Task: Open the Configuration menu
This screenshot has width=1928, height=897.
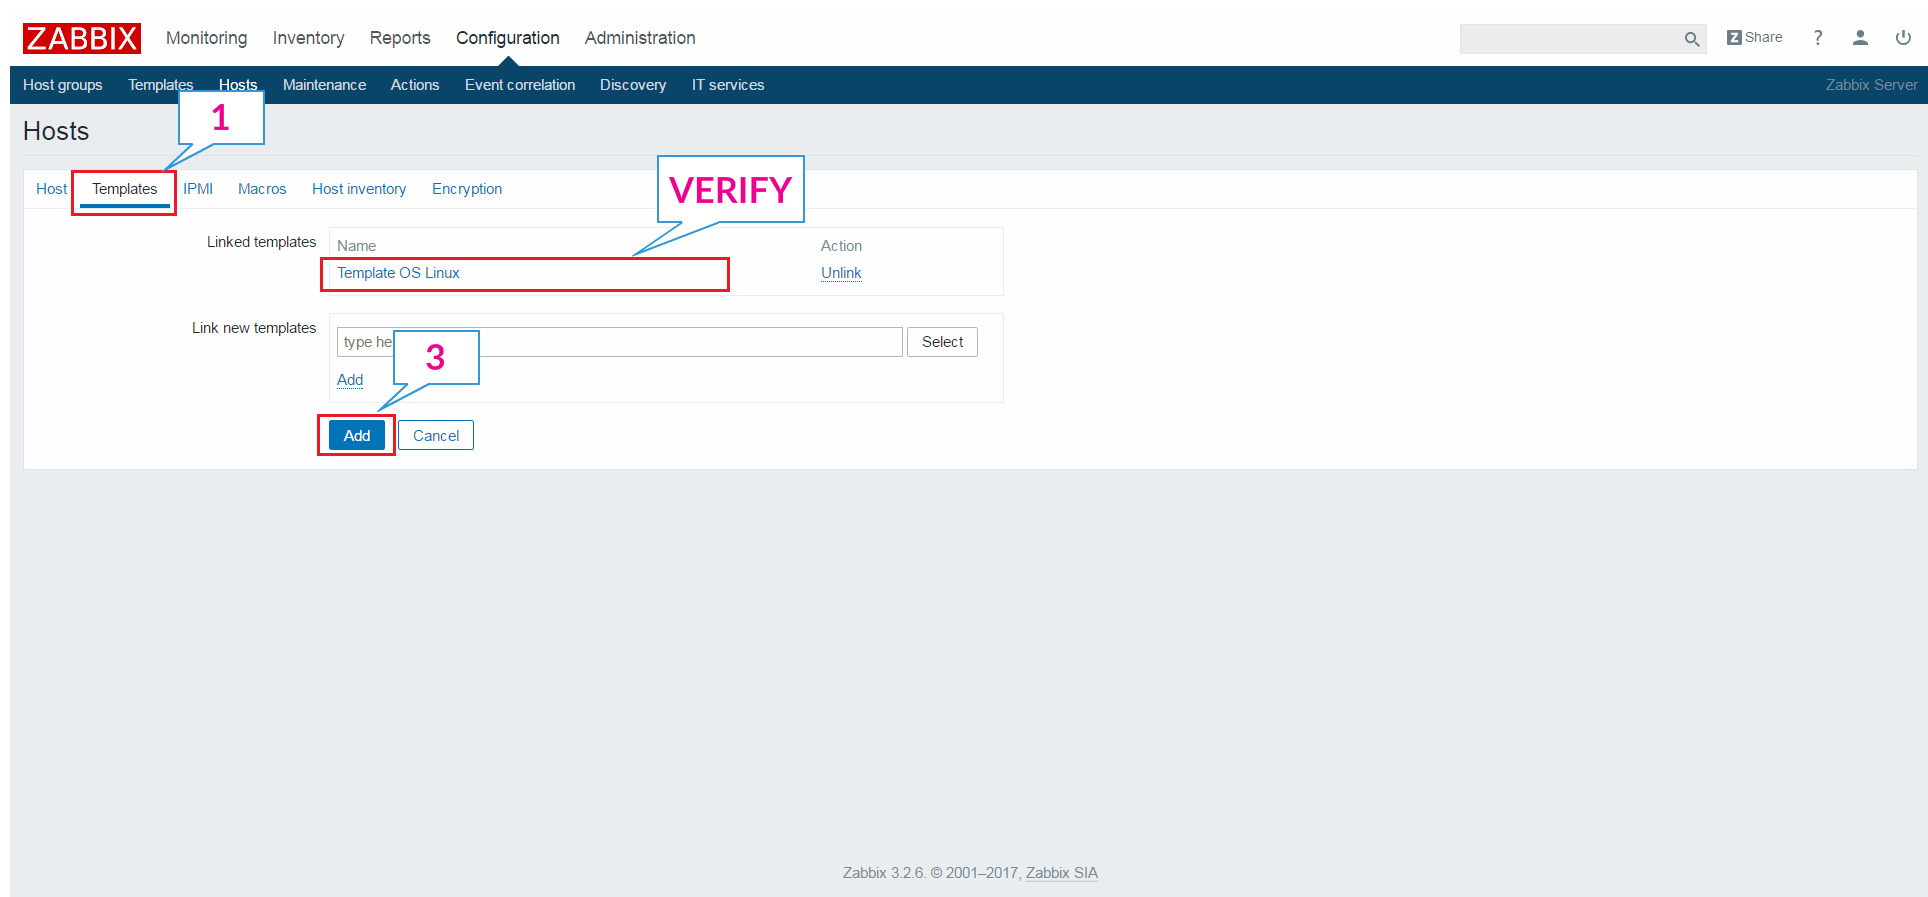Action: [508, 38]
